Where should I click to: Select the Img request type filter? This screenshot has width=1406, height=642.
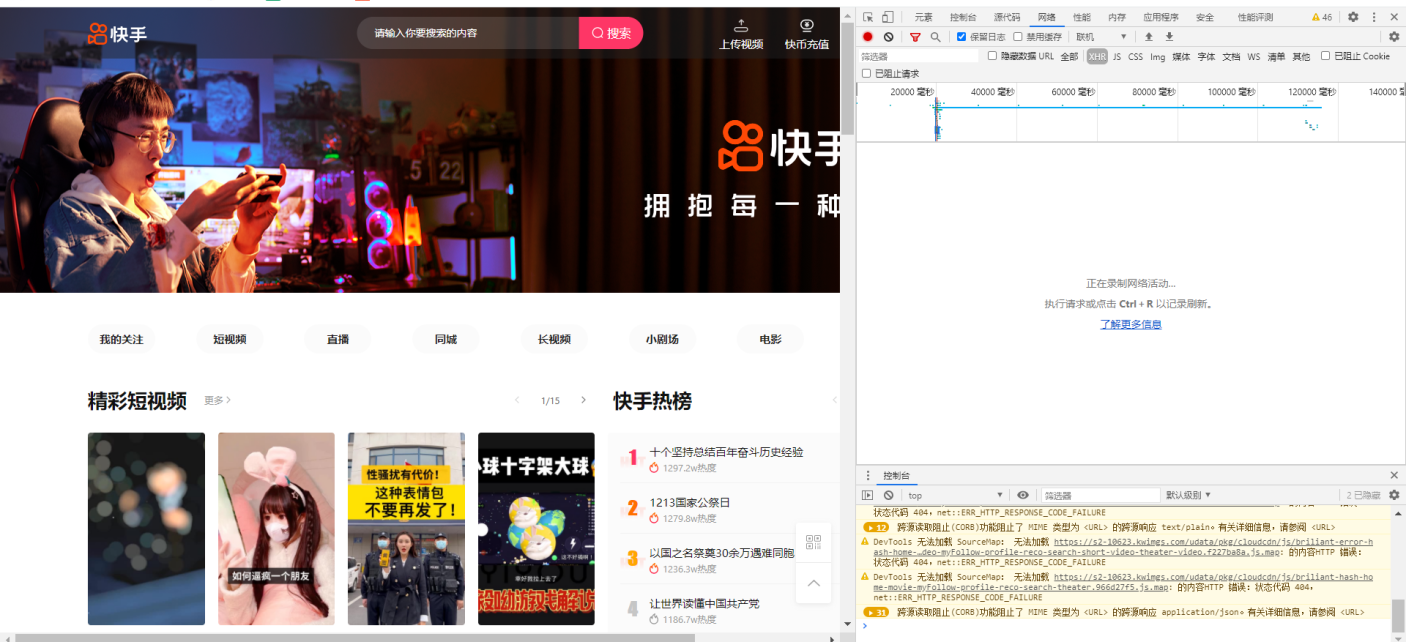[1157, 57]
